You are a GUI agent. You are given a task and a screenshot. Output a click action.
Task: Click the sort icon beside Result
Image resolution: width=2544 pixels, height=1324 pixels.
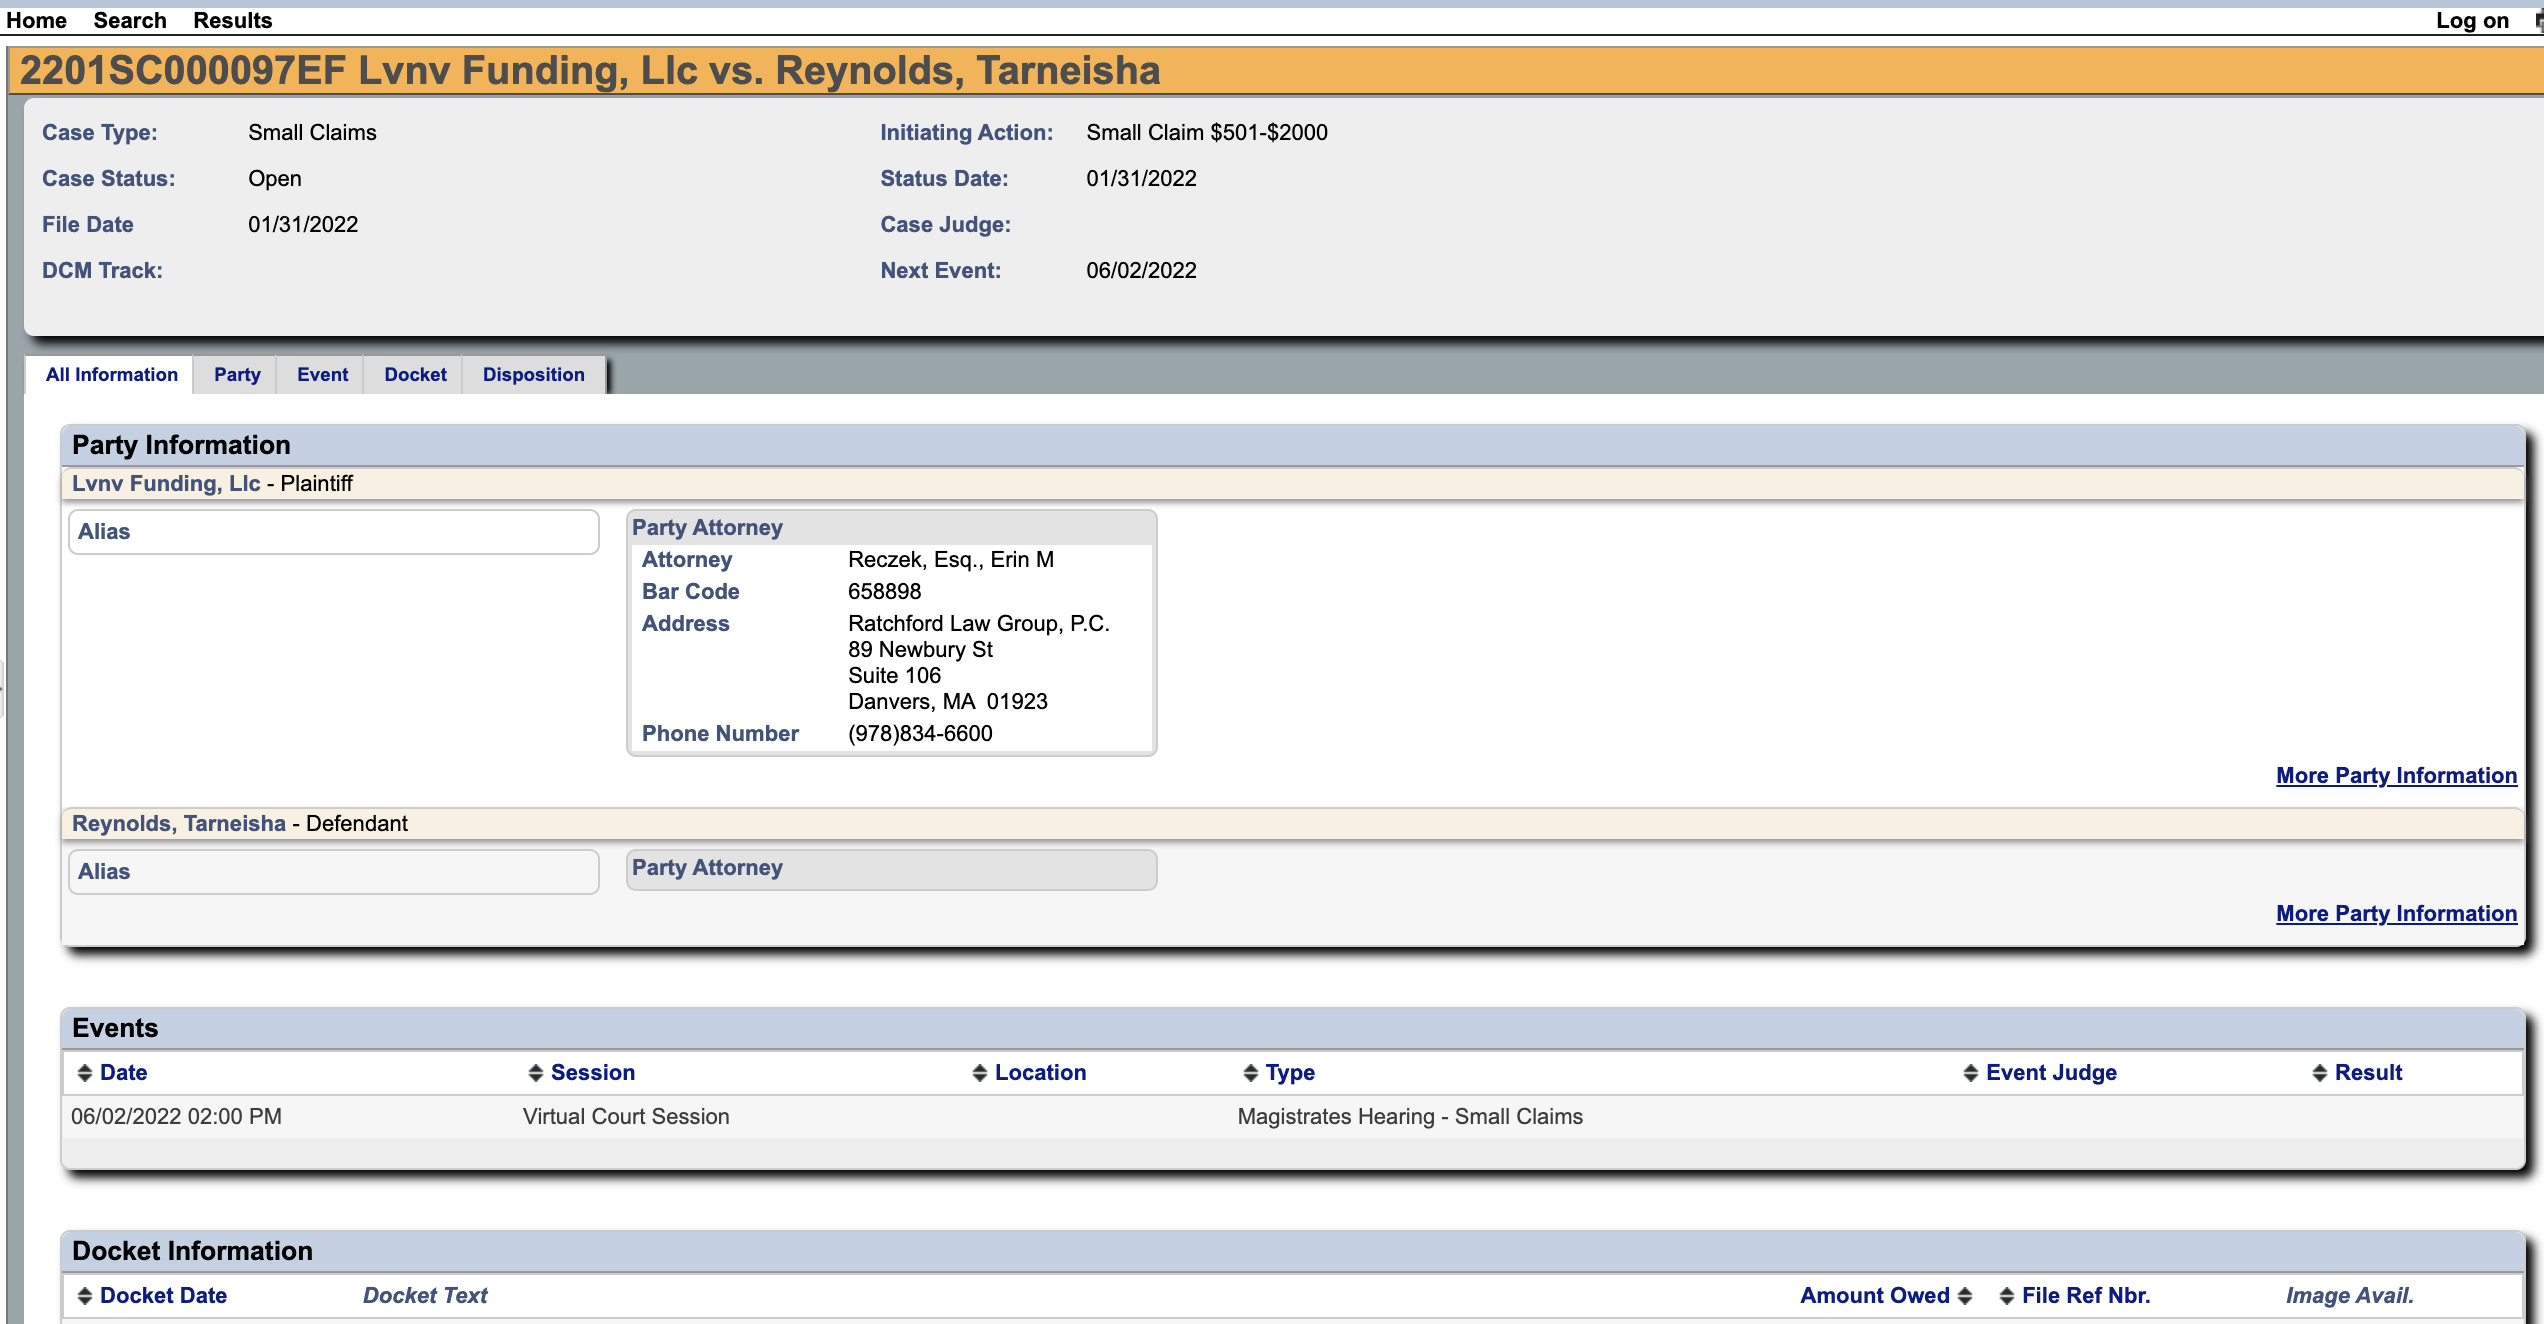pyautogui.click(x=2319, y=1073)
